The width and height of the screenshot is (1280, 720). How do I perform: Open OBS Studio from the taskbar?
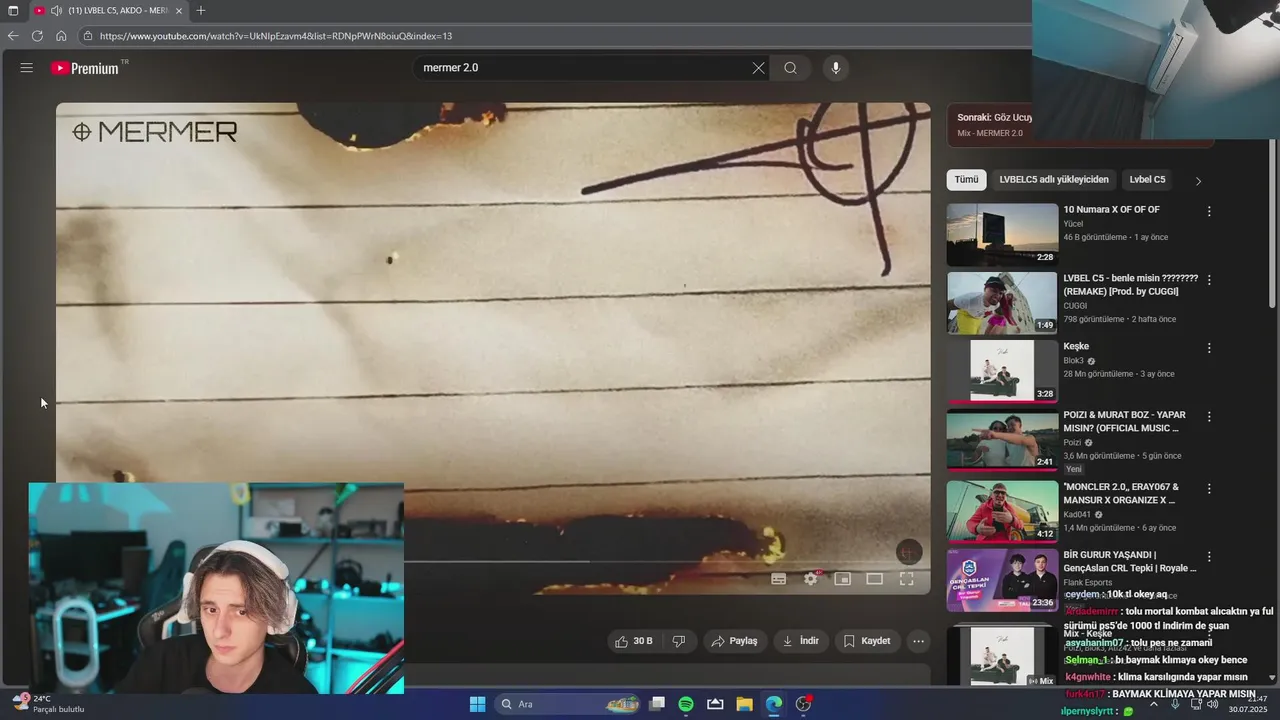click(x=803, y=704)
